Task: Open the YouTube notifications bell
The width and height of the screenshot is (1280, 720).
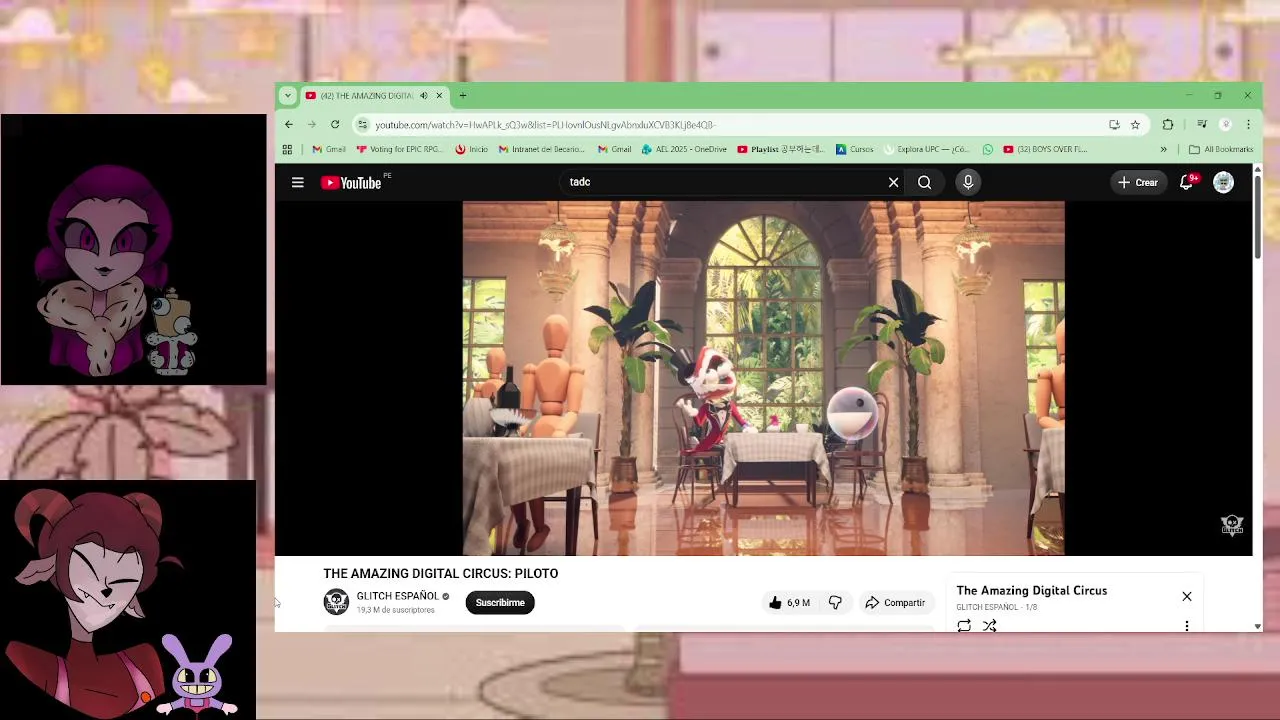Action: [1187, 182]
